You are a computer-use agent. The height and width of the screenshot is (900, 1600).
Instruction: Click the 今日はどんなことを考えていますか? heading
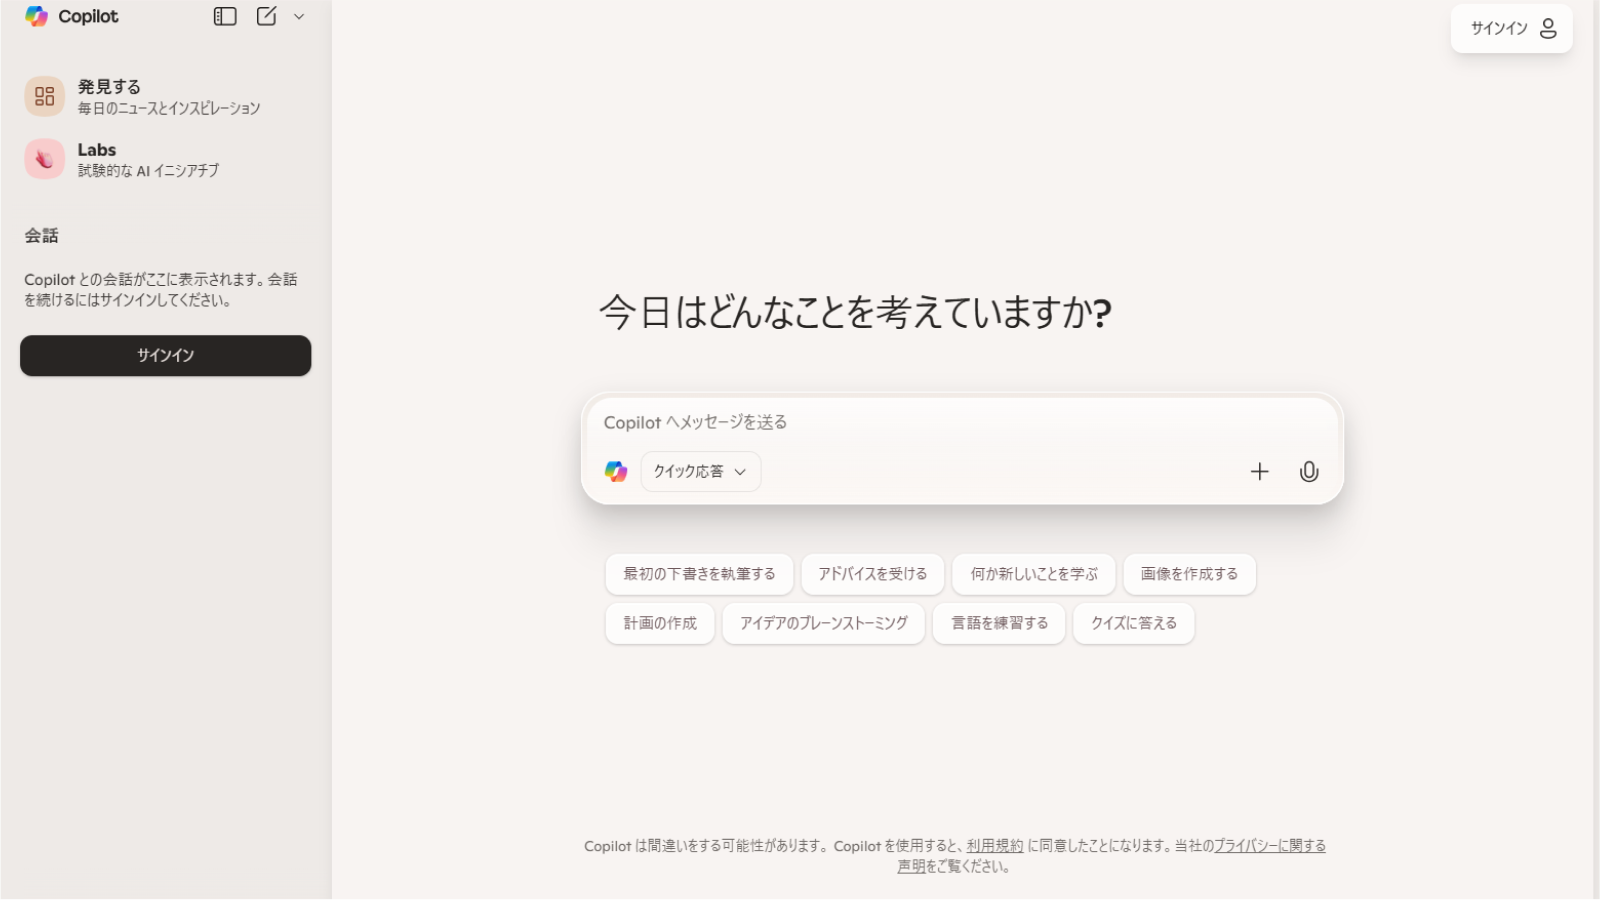(855, 313)
